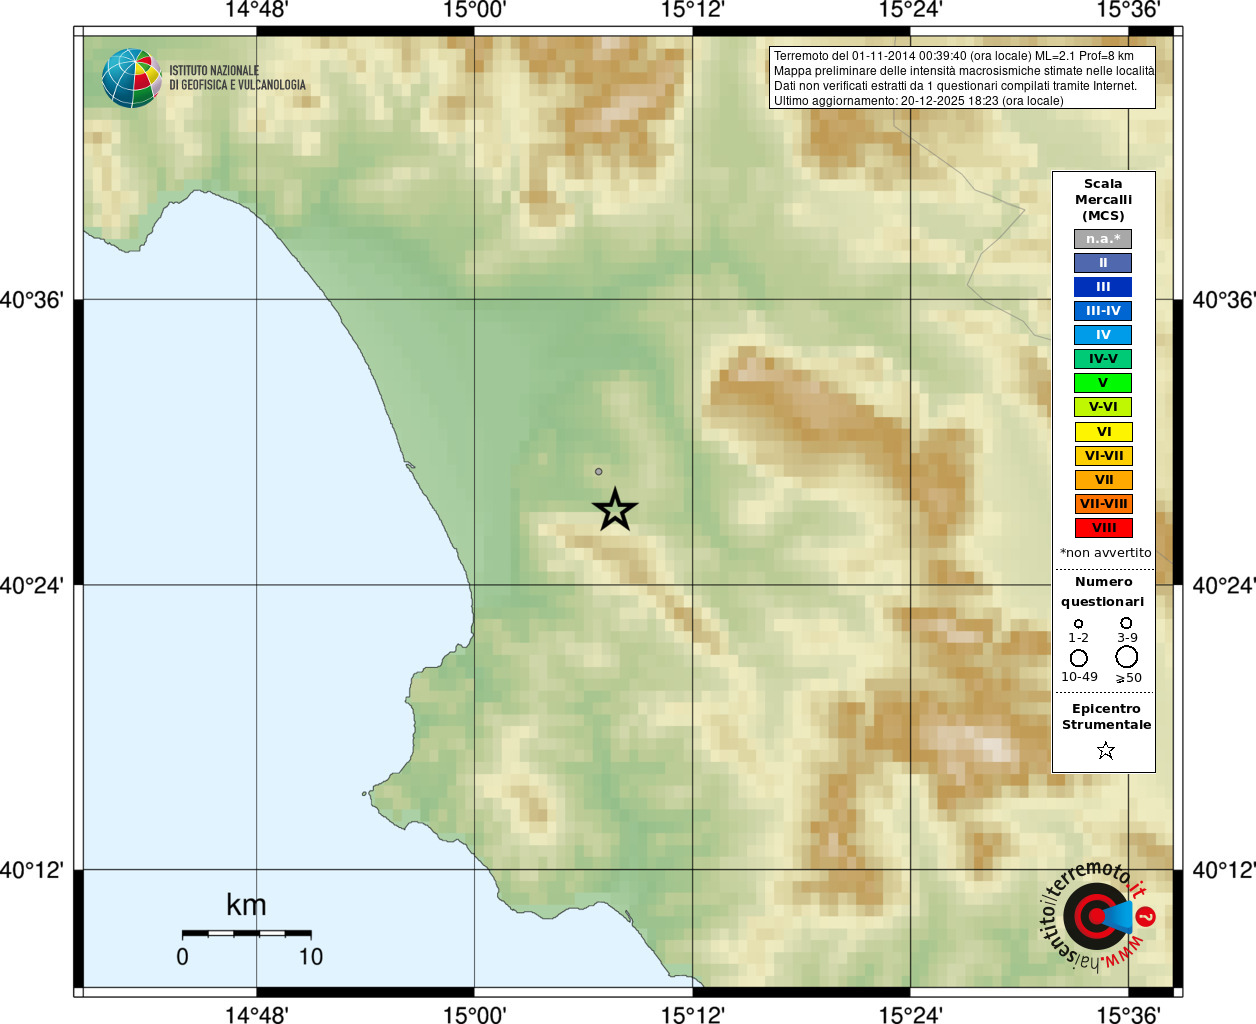Select the gray n.a. intensity swatch

(1103, 239)
